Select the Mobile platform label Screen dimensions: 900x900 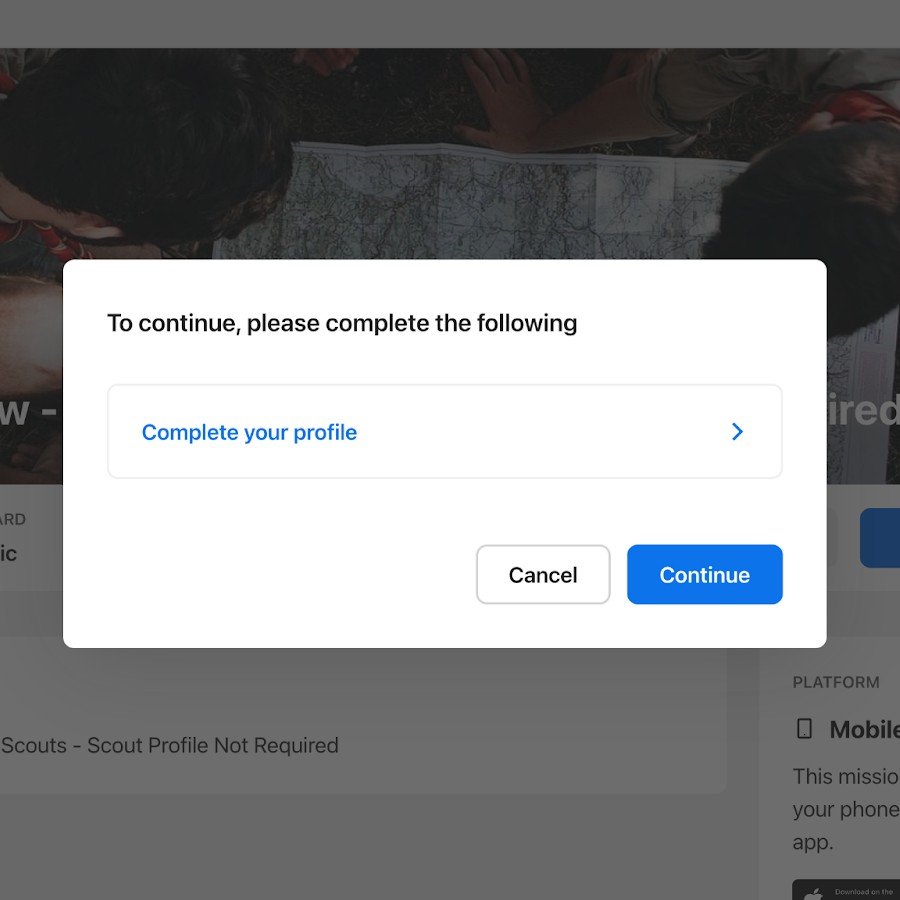[864, 730]
